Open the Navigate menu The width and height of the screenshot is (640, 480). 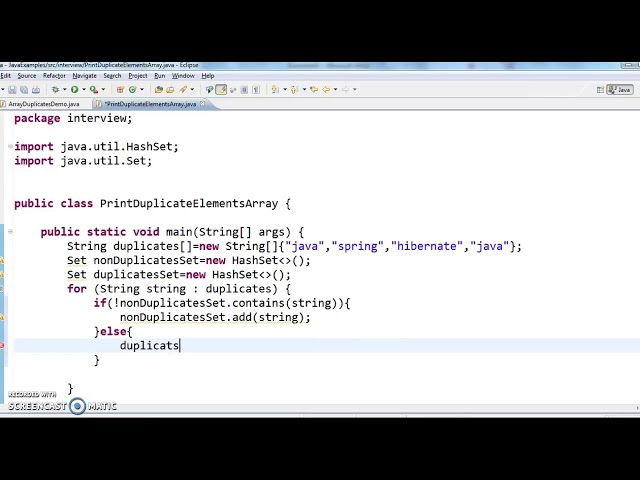click(x=84, y=76)
